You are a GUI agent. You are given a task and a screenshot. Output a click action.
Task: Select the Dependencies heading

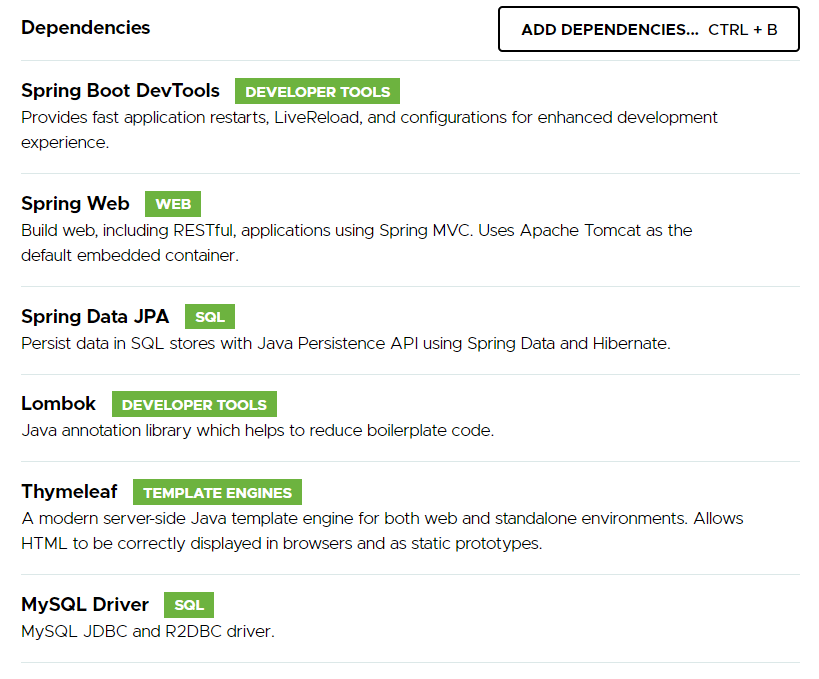[x=86, y=28]
